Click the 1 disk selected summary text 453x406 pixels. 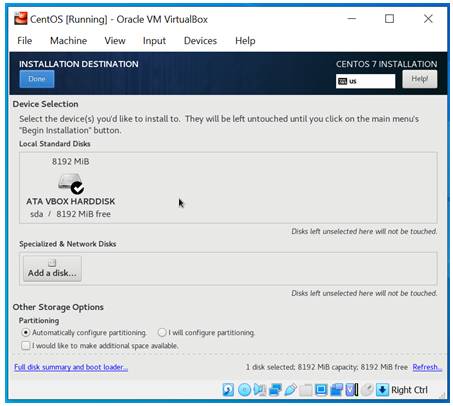tap(327, 367)
